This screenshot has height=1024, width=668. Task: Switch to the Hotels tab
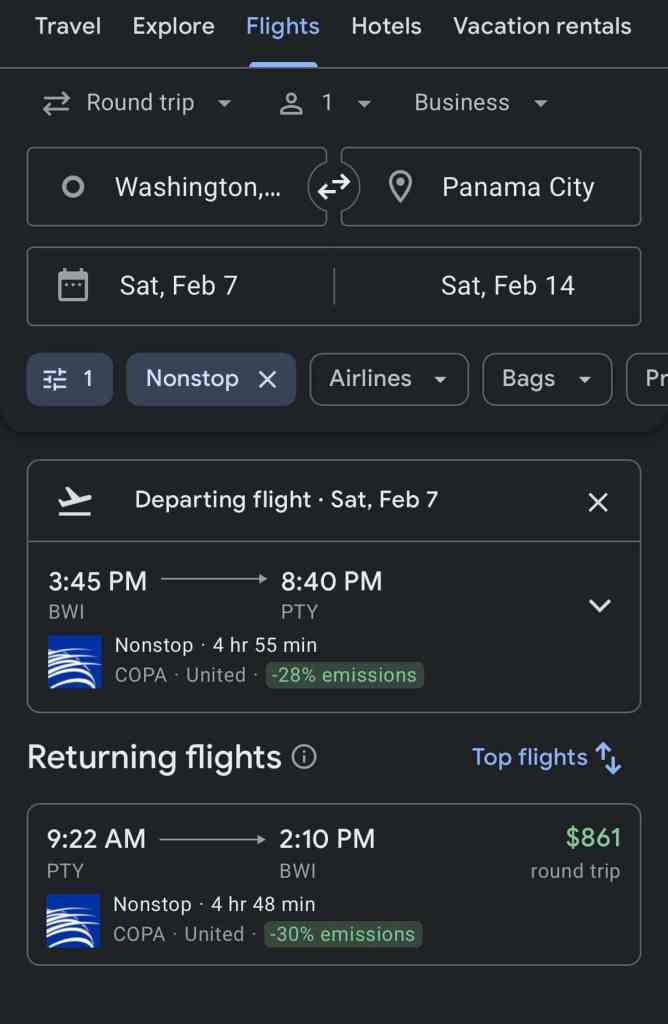386,26
